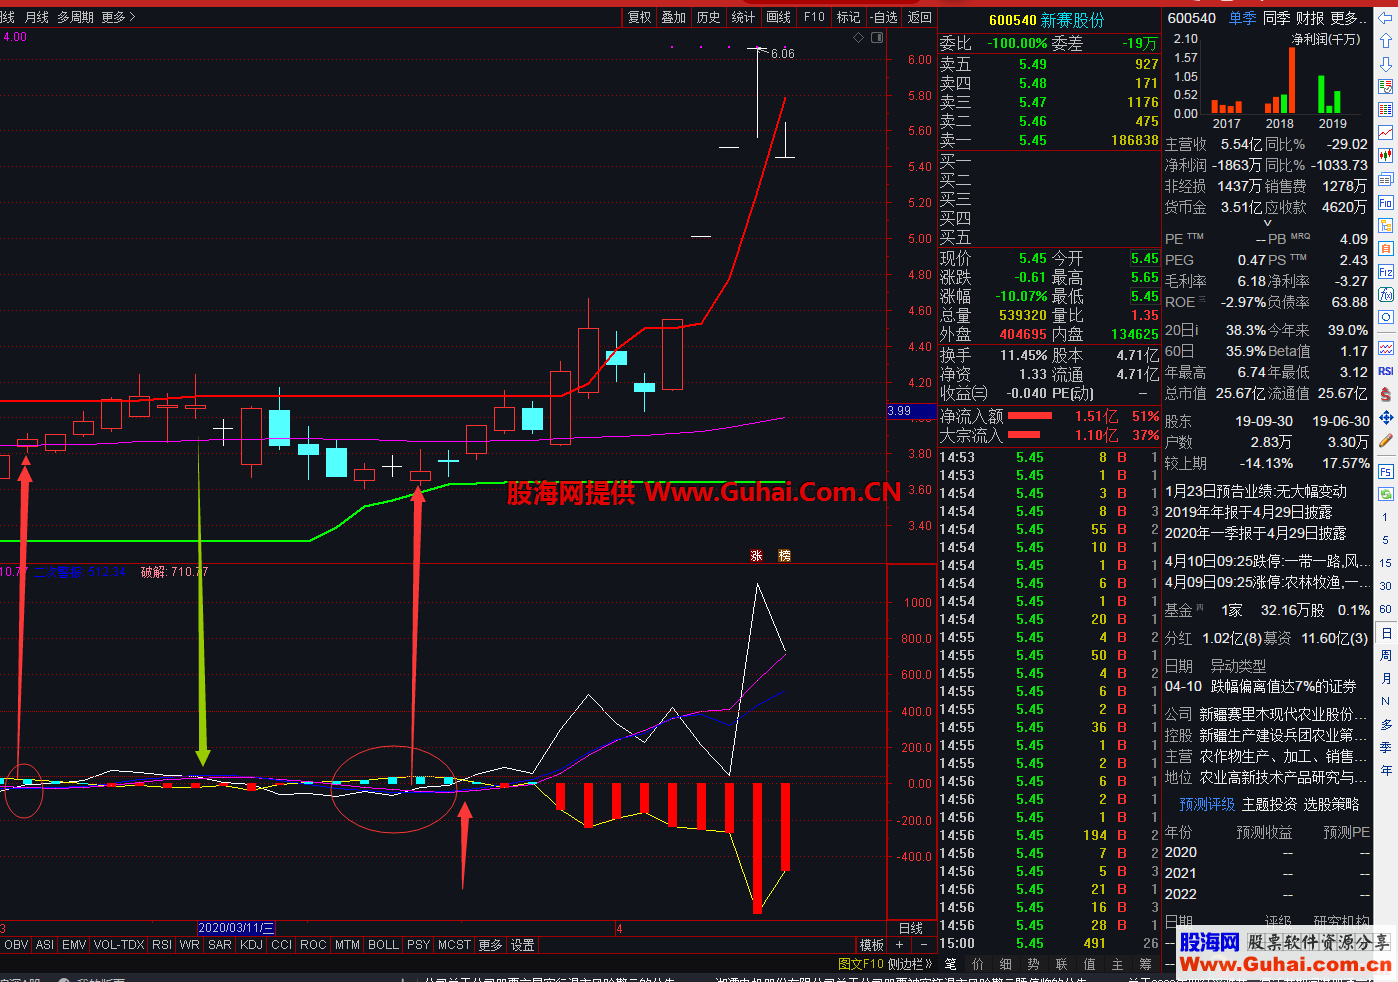
Task: Zoom in chart with plus button
Action: (900, 944)
